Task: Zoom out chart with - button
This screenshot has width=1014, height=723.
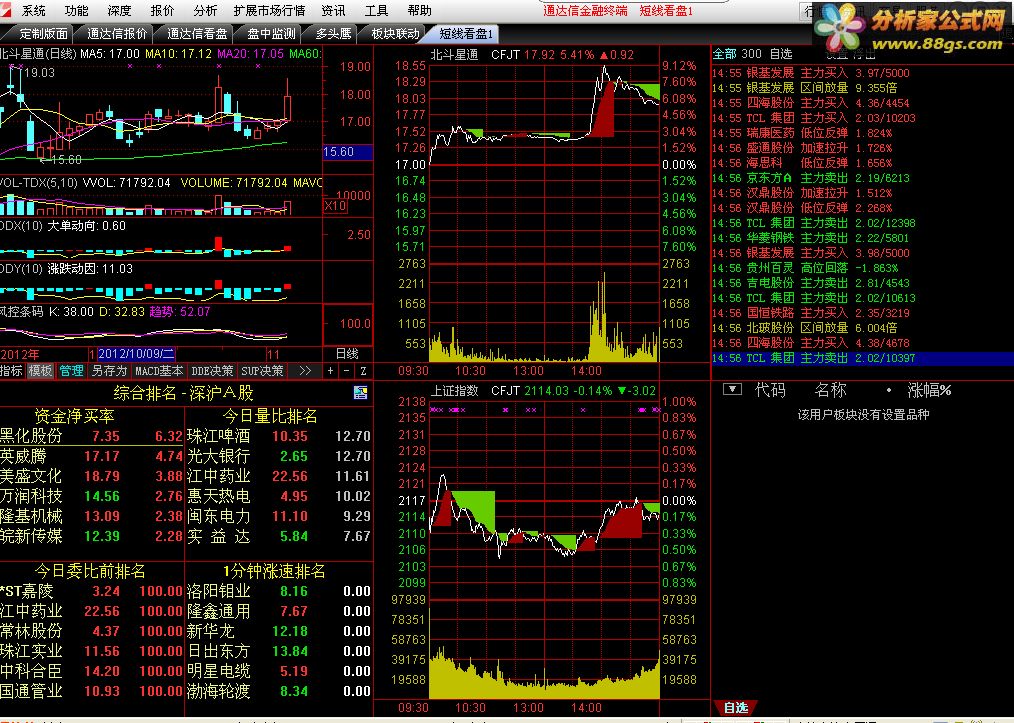Action: [347, 371]
